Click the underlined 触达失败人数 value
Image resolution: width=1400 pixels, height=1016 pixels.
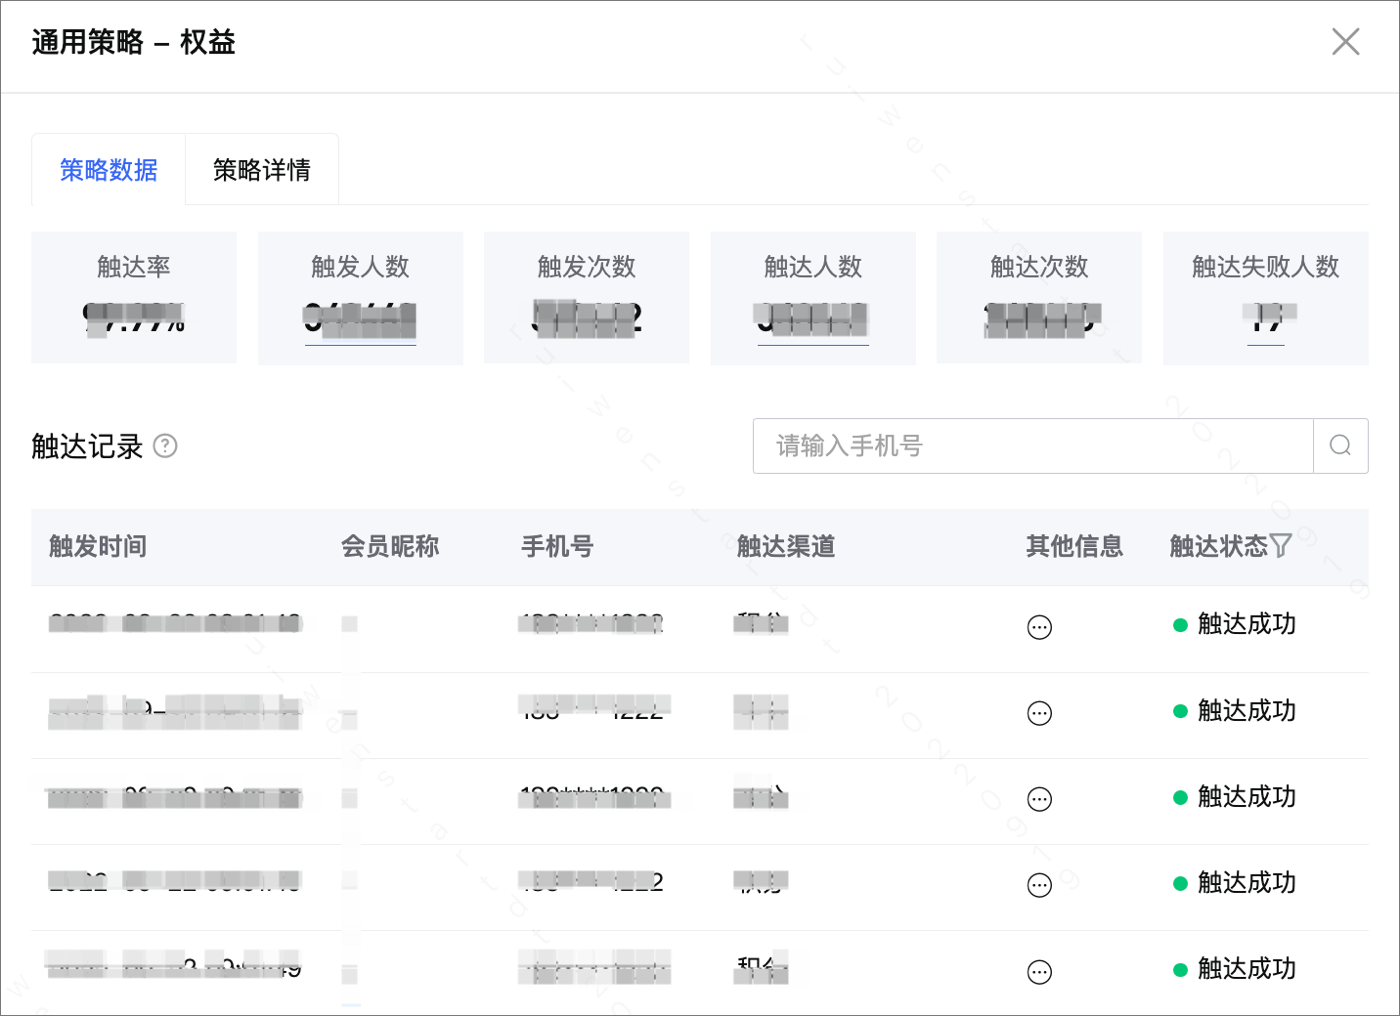click(1266, 321)
